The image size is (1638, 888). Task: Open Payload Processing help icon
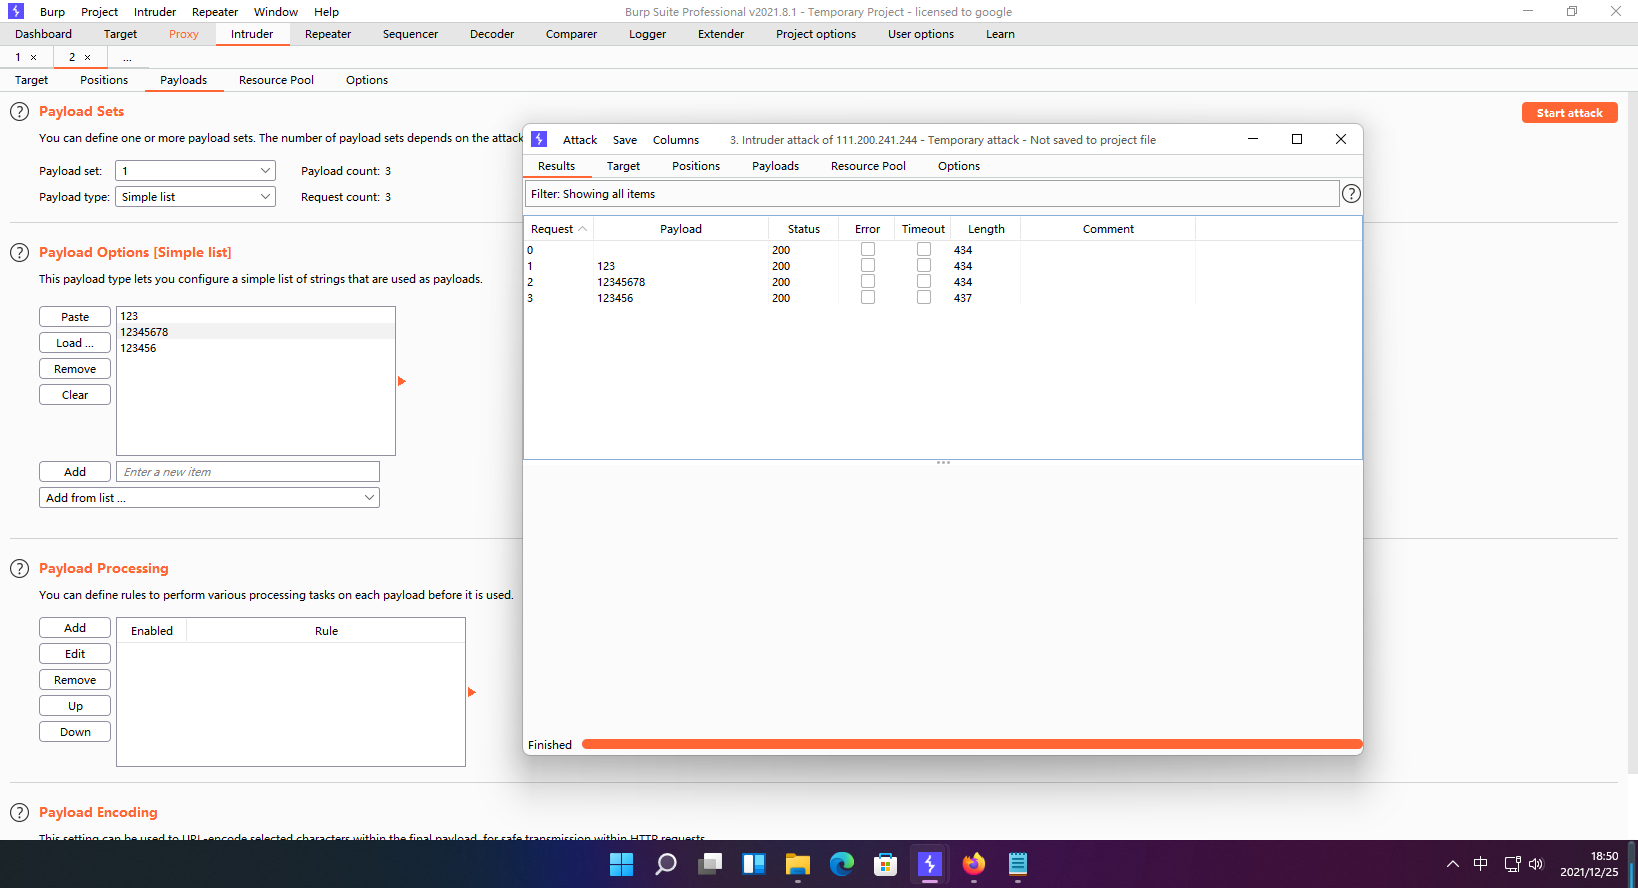click(19, 569)
